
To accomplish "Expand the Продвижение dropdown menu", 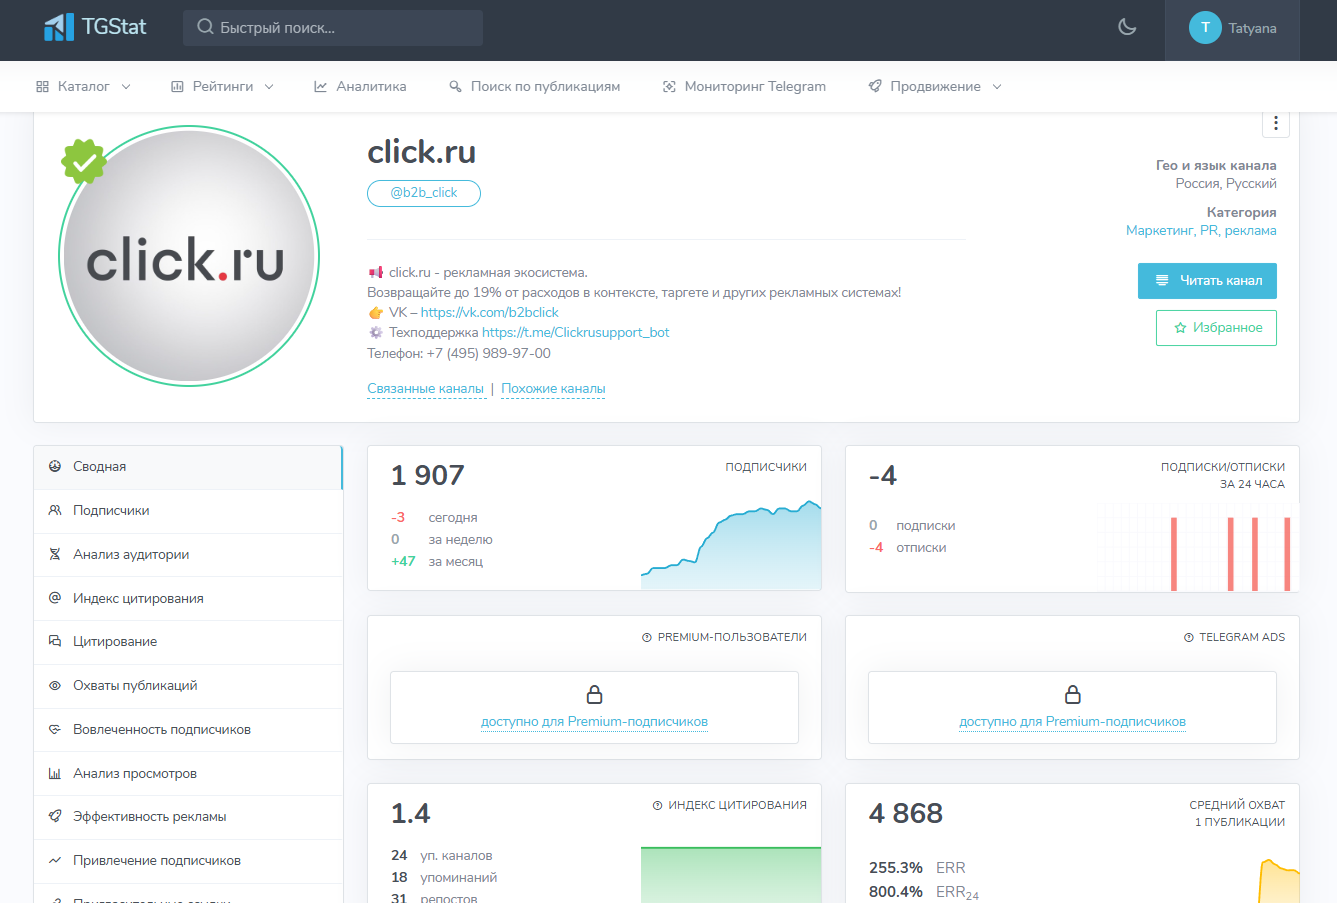I will 935,87.
